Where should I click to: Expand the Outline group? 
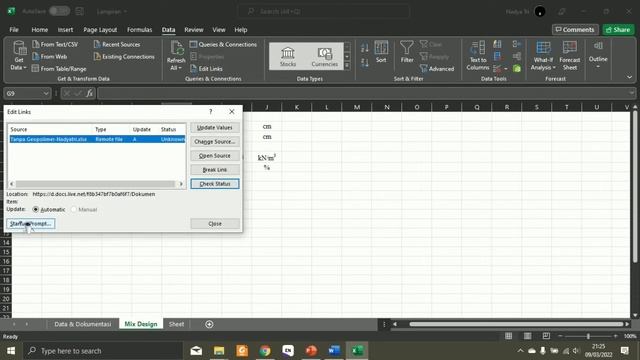[598, 55]
